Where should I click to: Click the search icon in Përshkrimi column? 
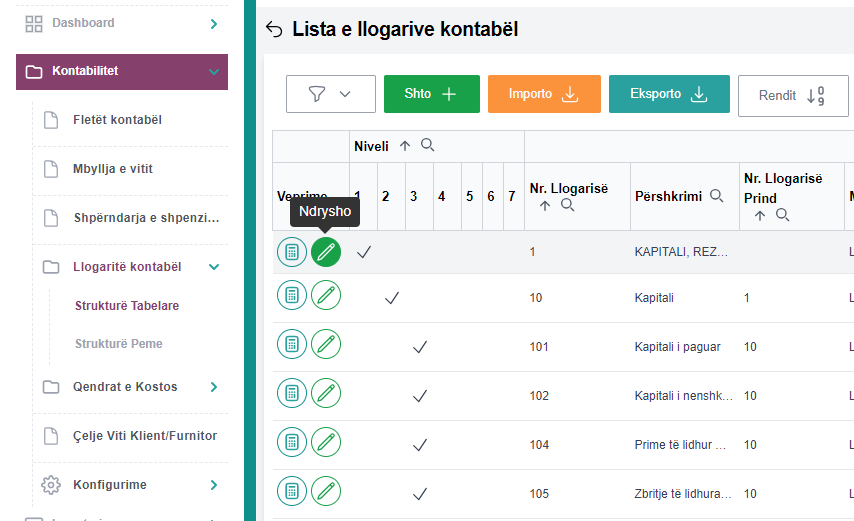(x=717, y=196)
